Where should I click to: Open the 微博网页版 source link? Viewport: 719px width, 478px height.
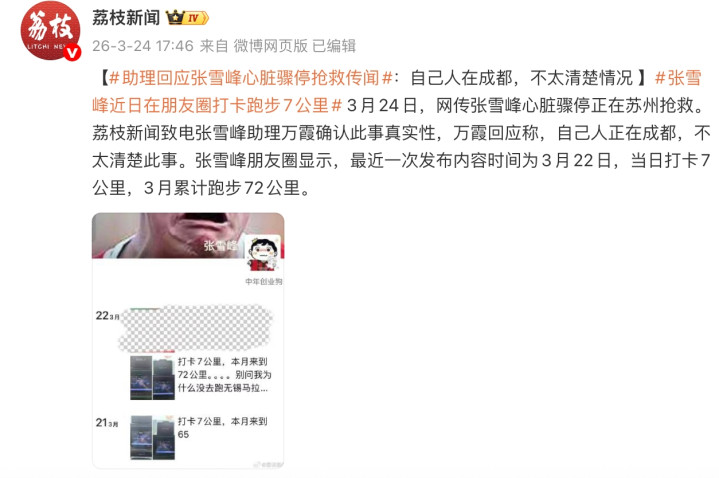271,46
